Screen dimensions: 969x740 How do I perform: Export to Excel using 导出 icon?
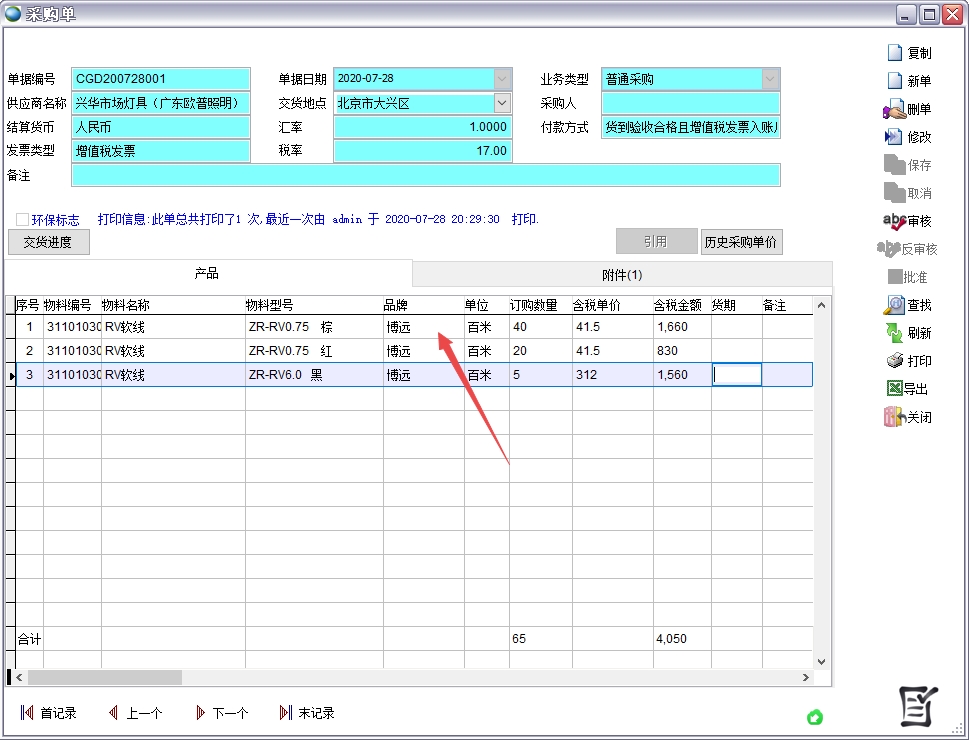point(894,389)
